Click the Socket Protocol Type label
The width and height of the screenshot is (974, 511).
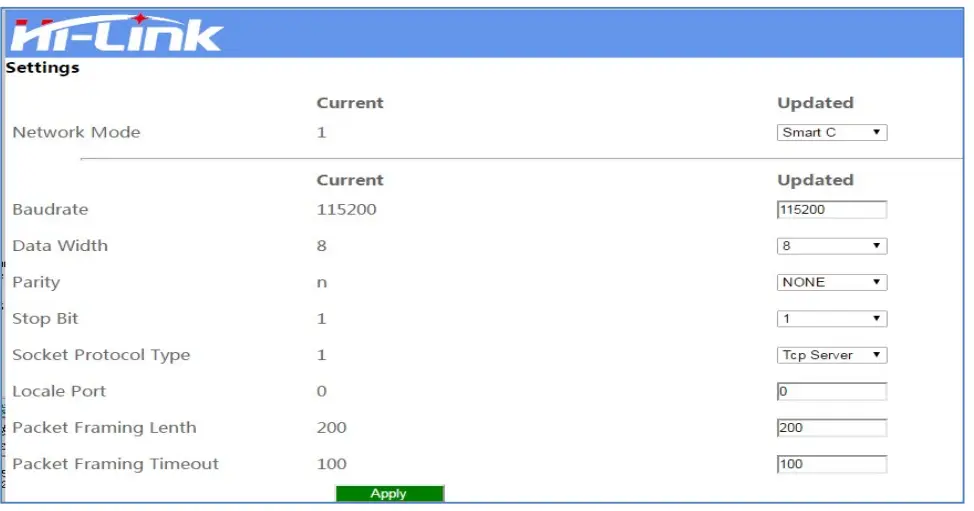(x=101, y=355)
